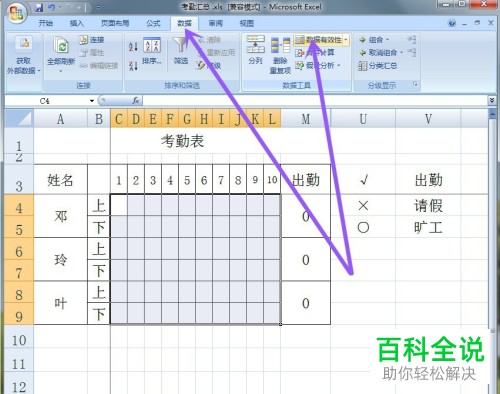Click 删除重复项 remove duplicates
The width and height of the screenshot is (500, 394).
[x=280, y=55]
